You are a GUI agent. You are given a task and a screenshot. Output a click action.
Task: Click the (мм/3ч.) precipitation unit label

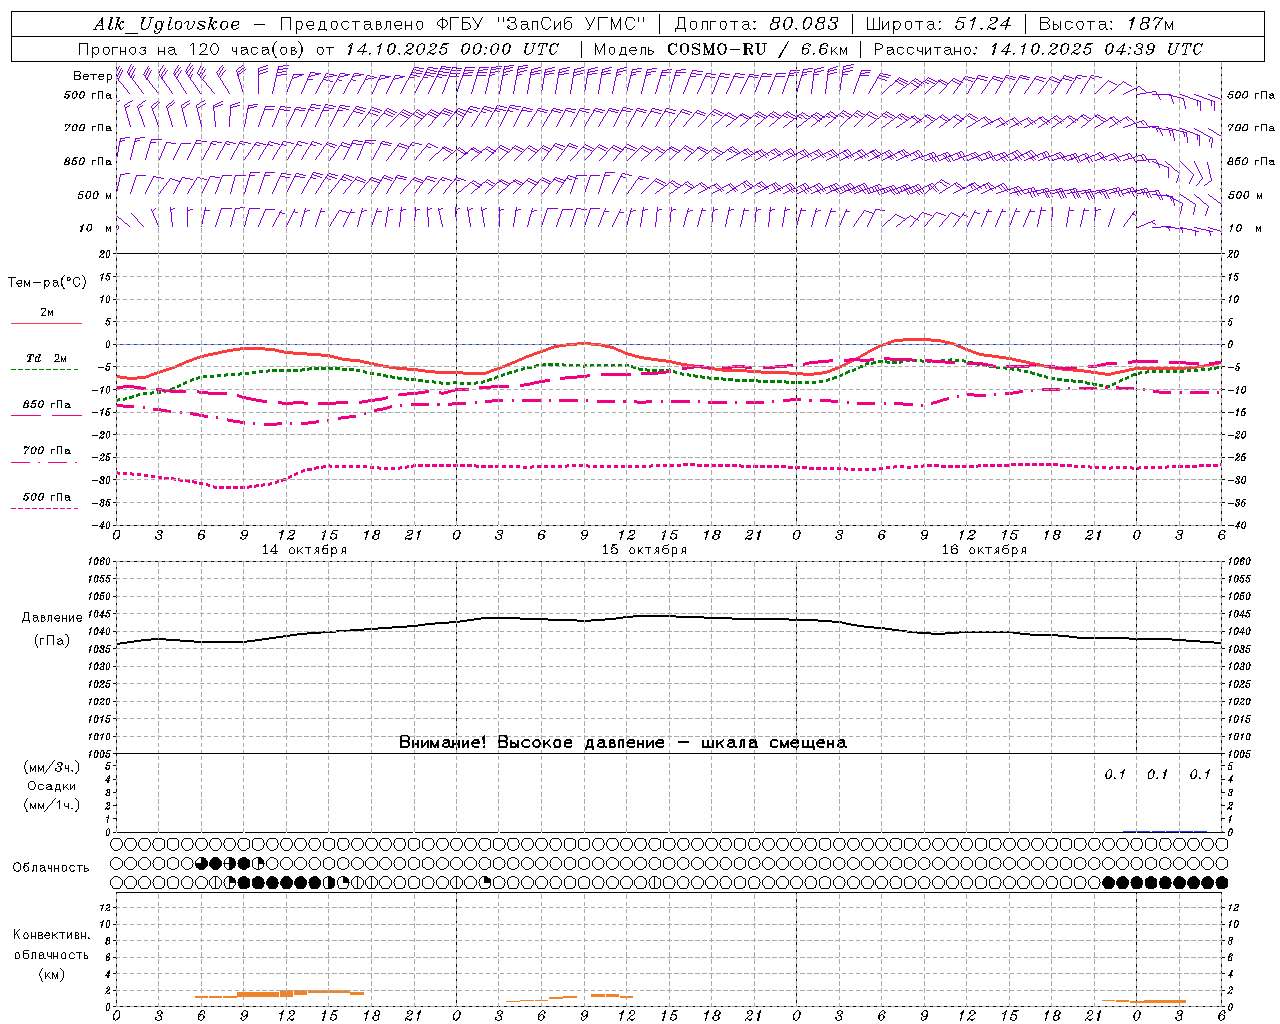coord(52,767)
